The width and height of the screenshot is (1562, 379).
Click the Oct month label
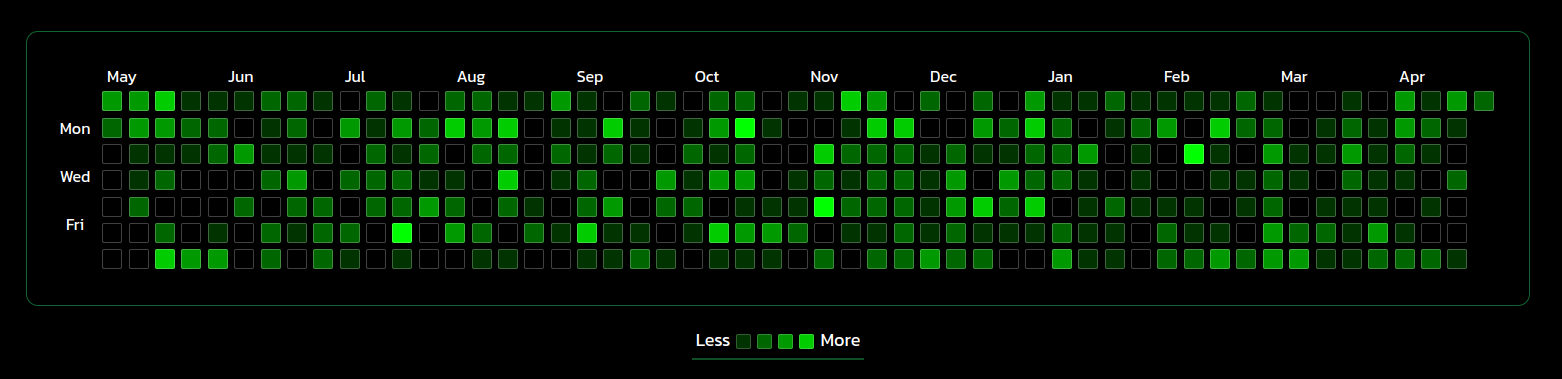point(707,77)
